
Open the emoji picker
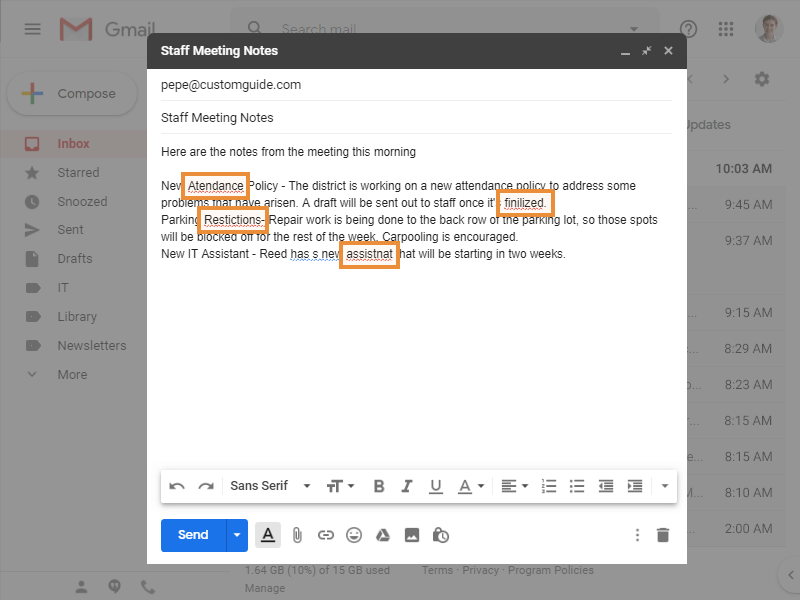354,535
